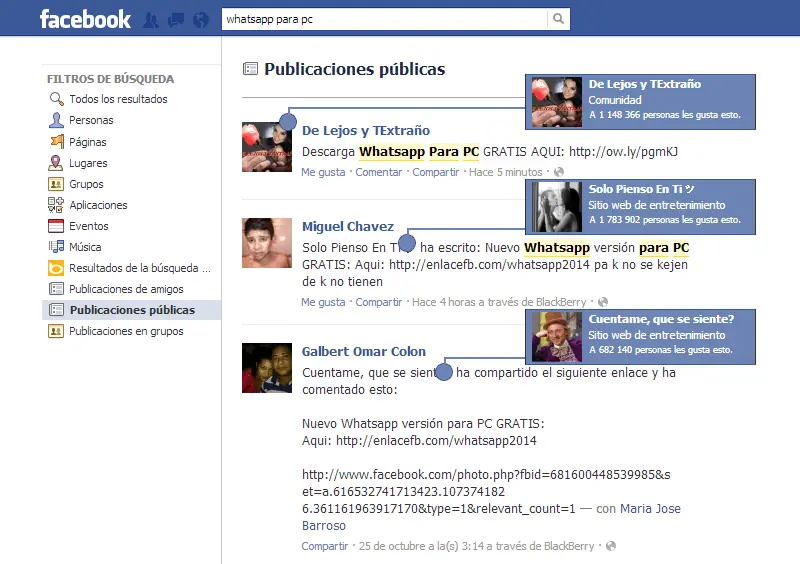This screenshot has height=564, width=800.
Task: Open the Facebook home logo
Action: click(85, 19)
